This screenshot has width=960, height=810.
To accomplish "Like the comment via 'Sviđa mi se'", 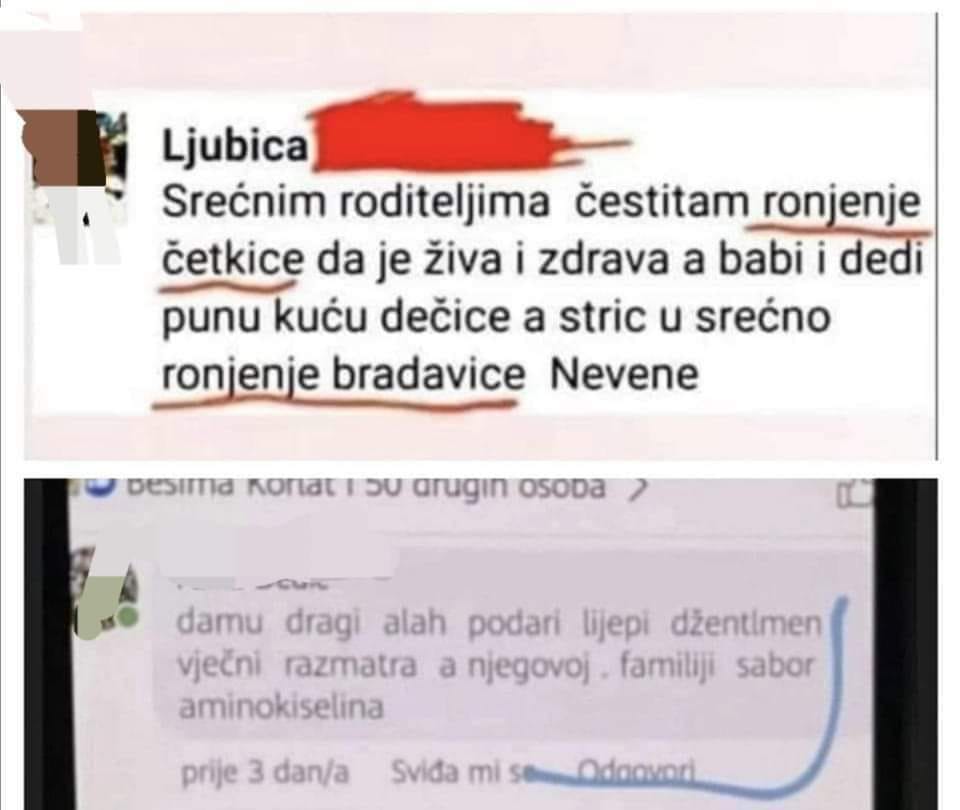I will pyautogui.click(x=460, y=772).
